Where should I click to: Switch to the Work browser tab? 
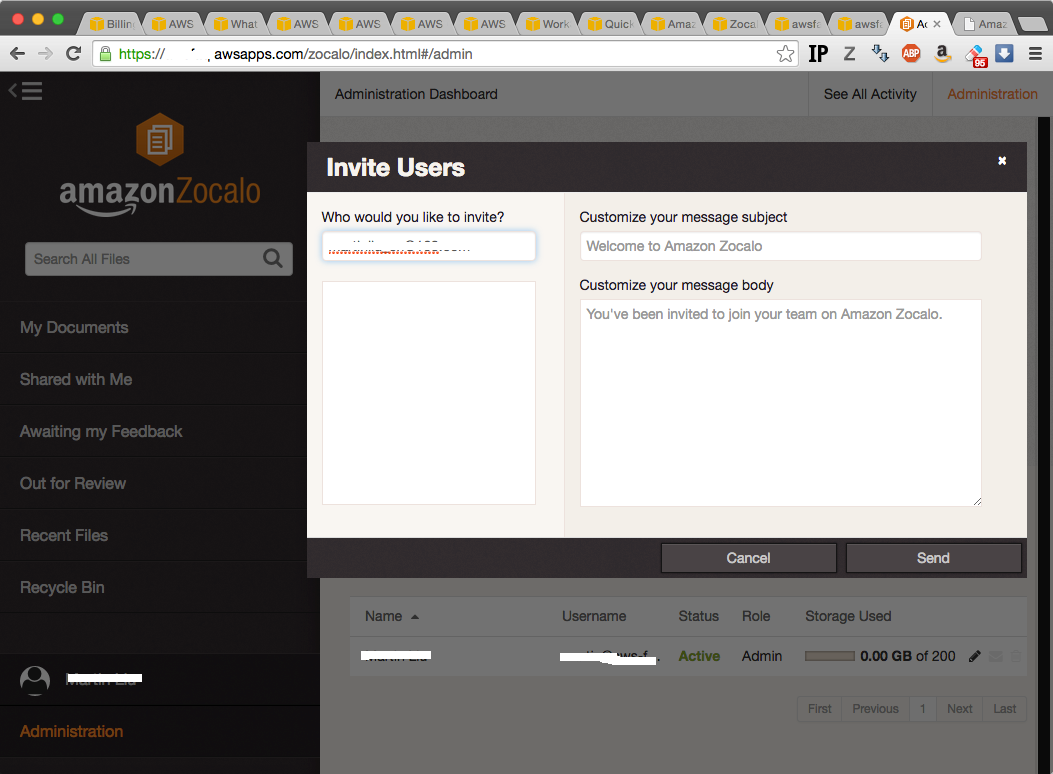[547, 24]
